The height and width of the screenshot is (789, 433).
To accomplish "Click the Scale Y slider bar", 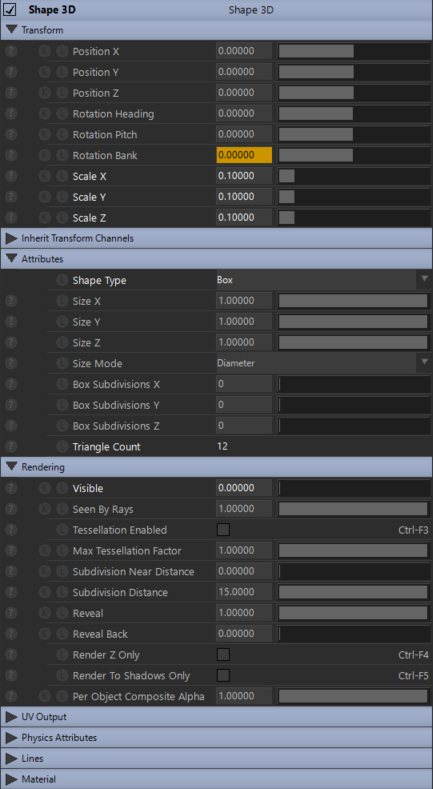I will 354,197.
